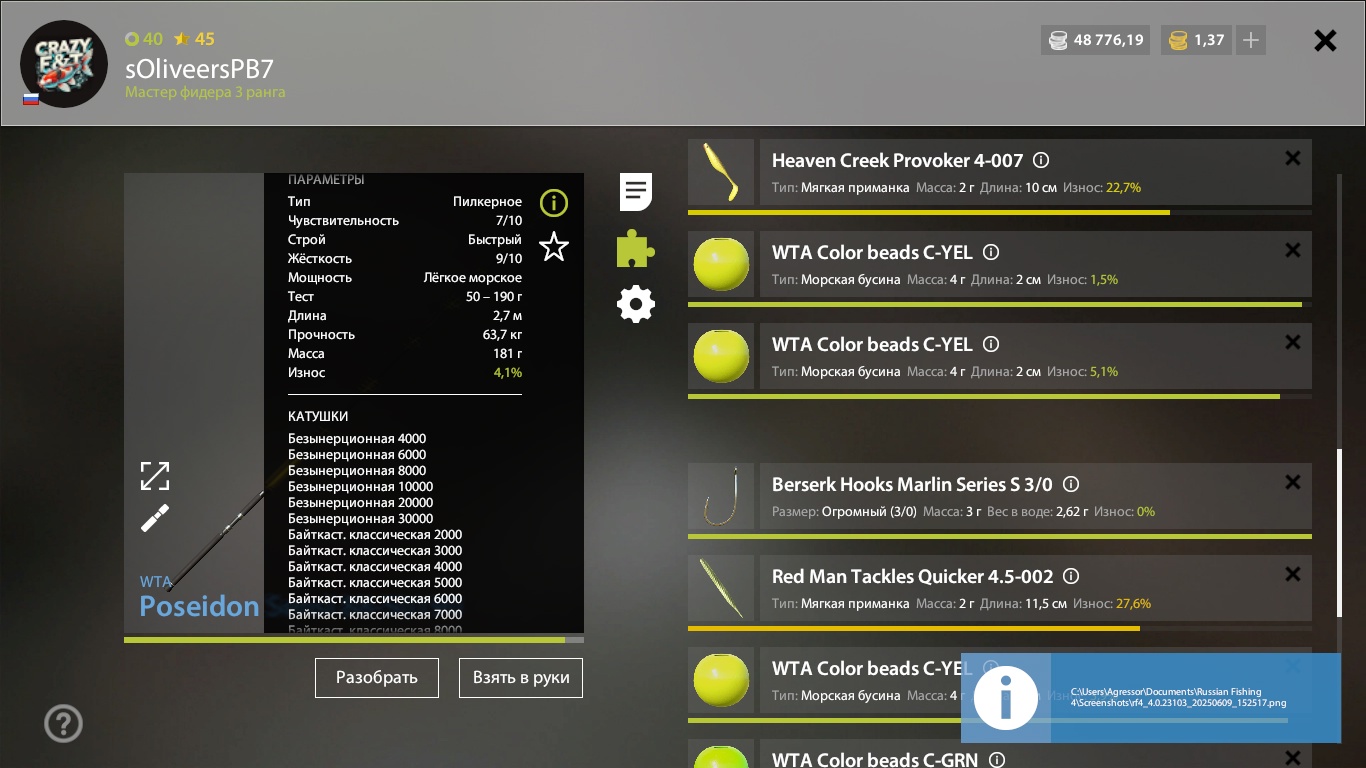This screenshot has width=1366, height=768.
Task: Show info for WTA Color beads C-GRN
Action: pyautogui.click(x=997, y=760)
